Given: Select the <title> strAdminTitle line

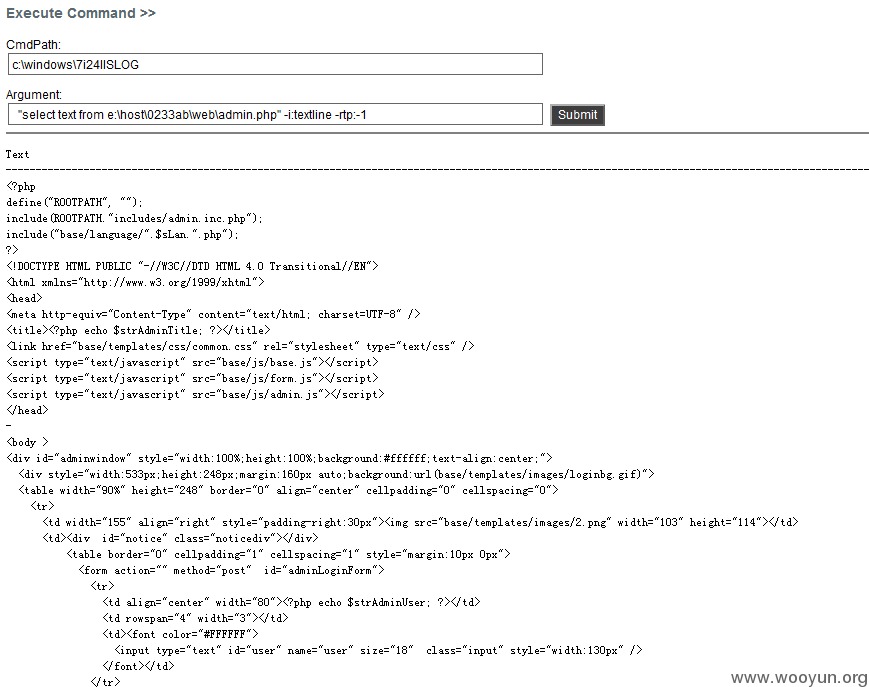Looking at the screenshot, I should pyautogui.click(x=139, y=331).
